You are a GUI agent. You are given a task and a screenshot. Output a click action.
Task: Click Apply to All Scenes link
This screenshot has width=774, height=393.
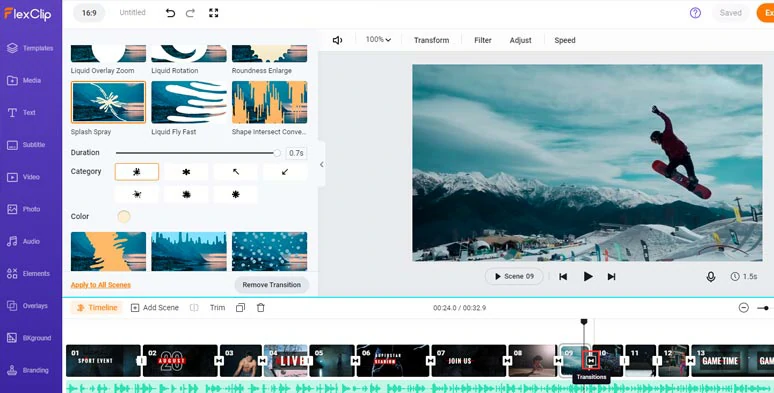point(101,285)
